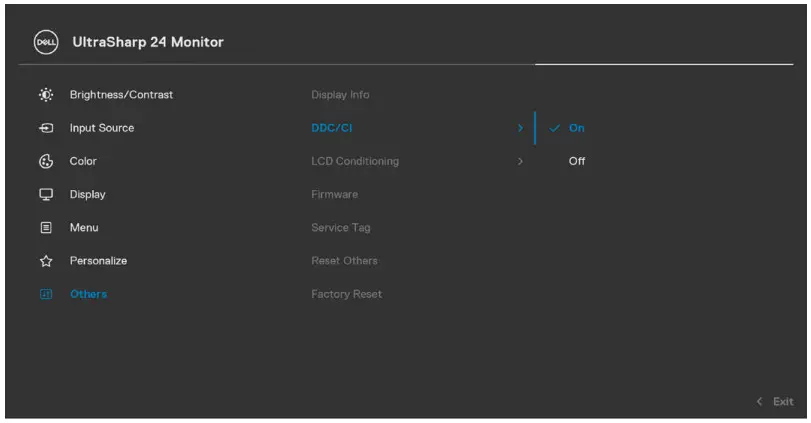Choose Reset Others
811x423 pixels.
click(x=344, y=261)
